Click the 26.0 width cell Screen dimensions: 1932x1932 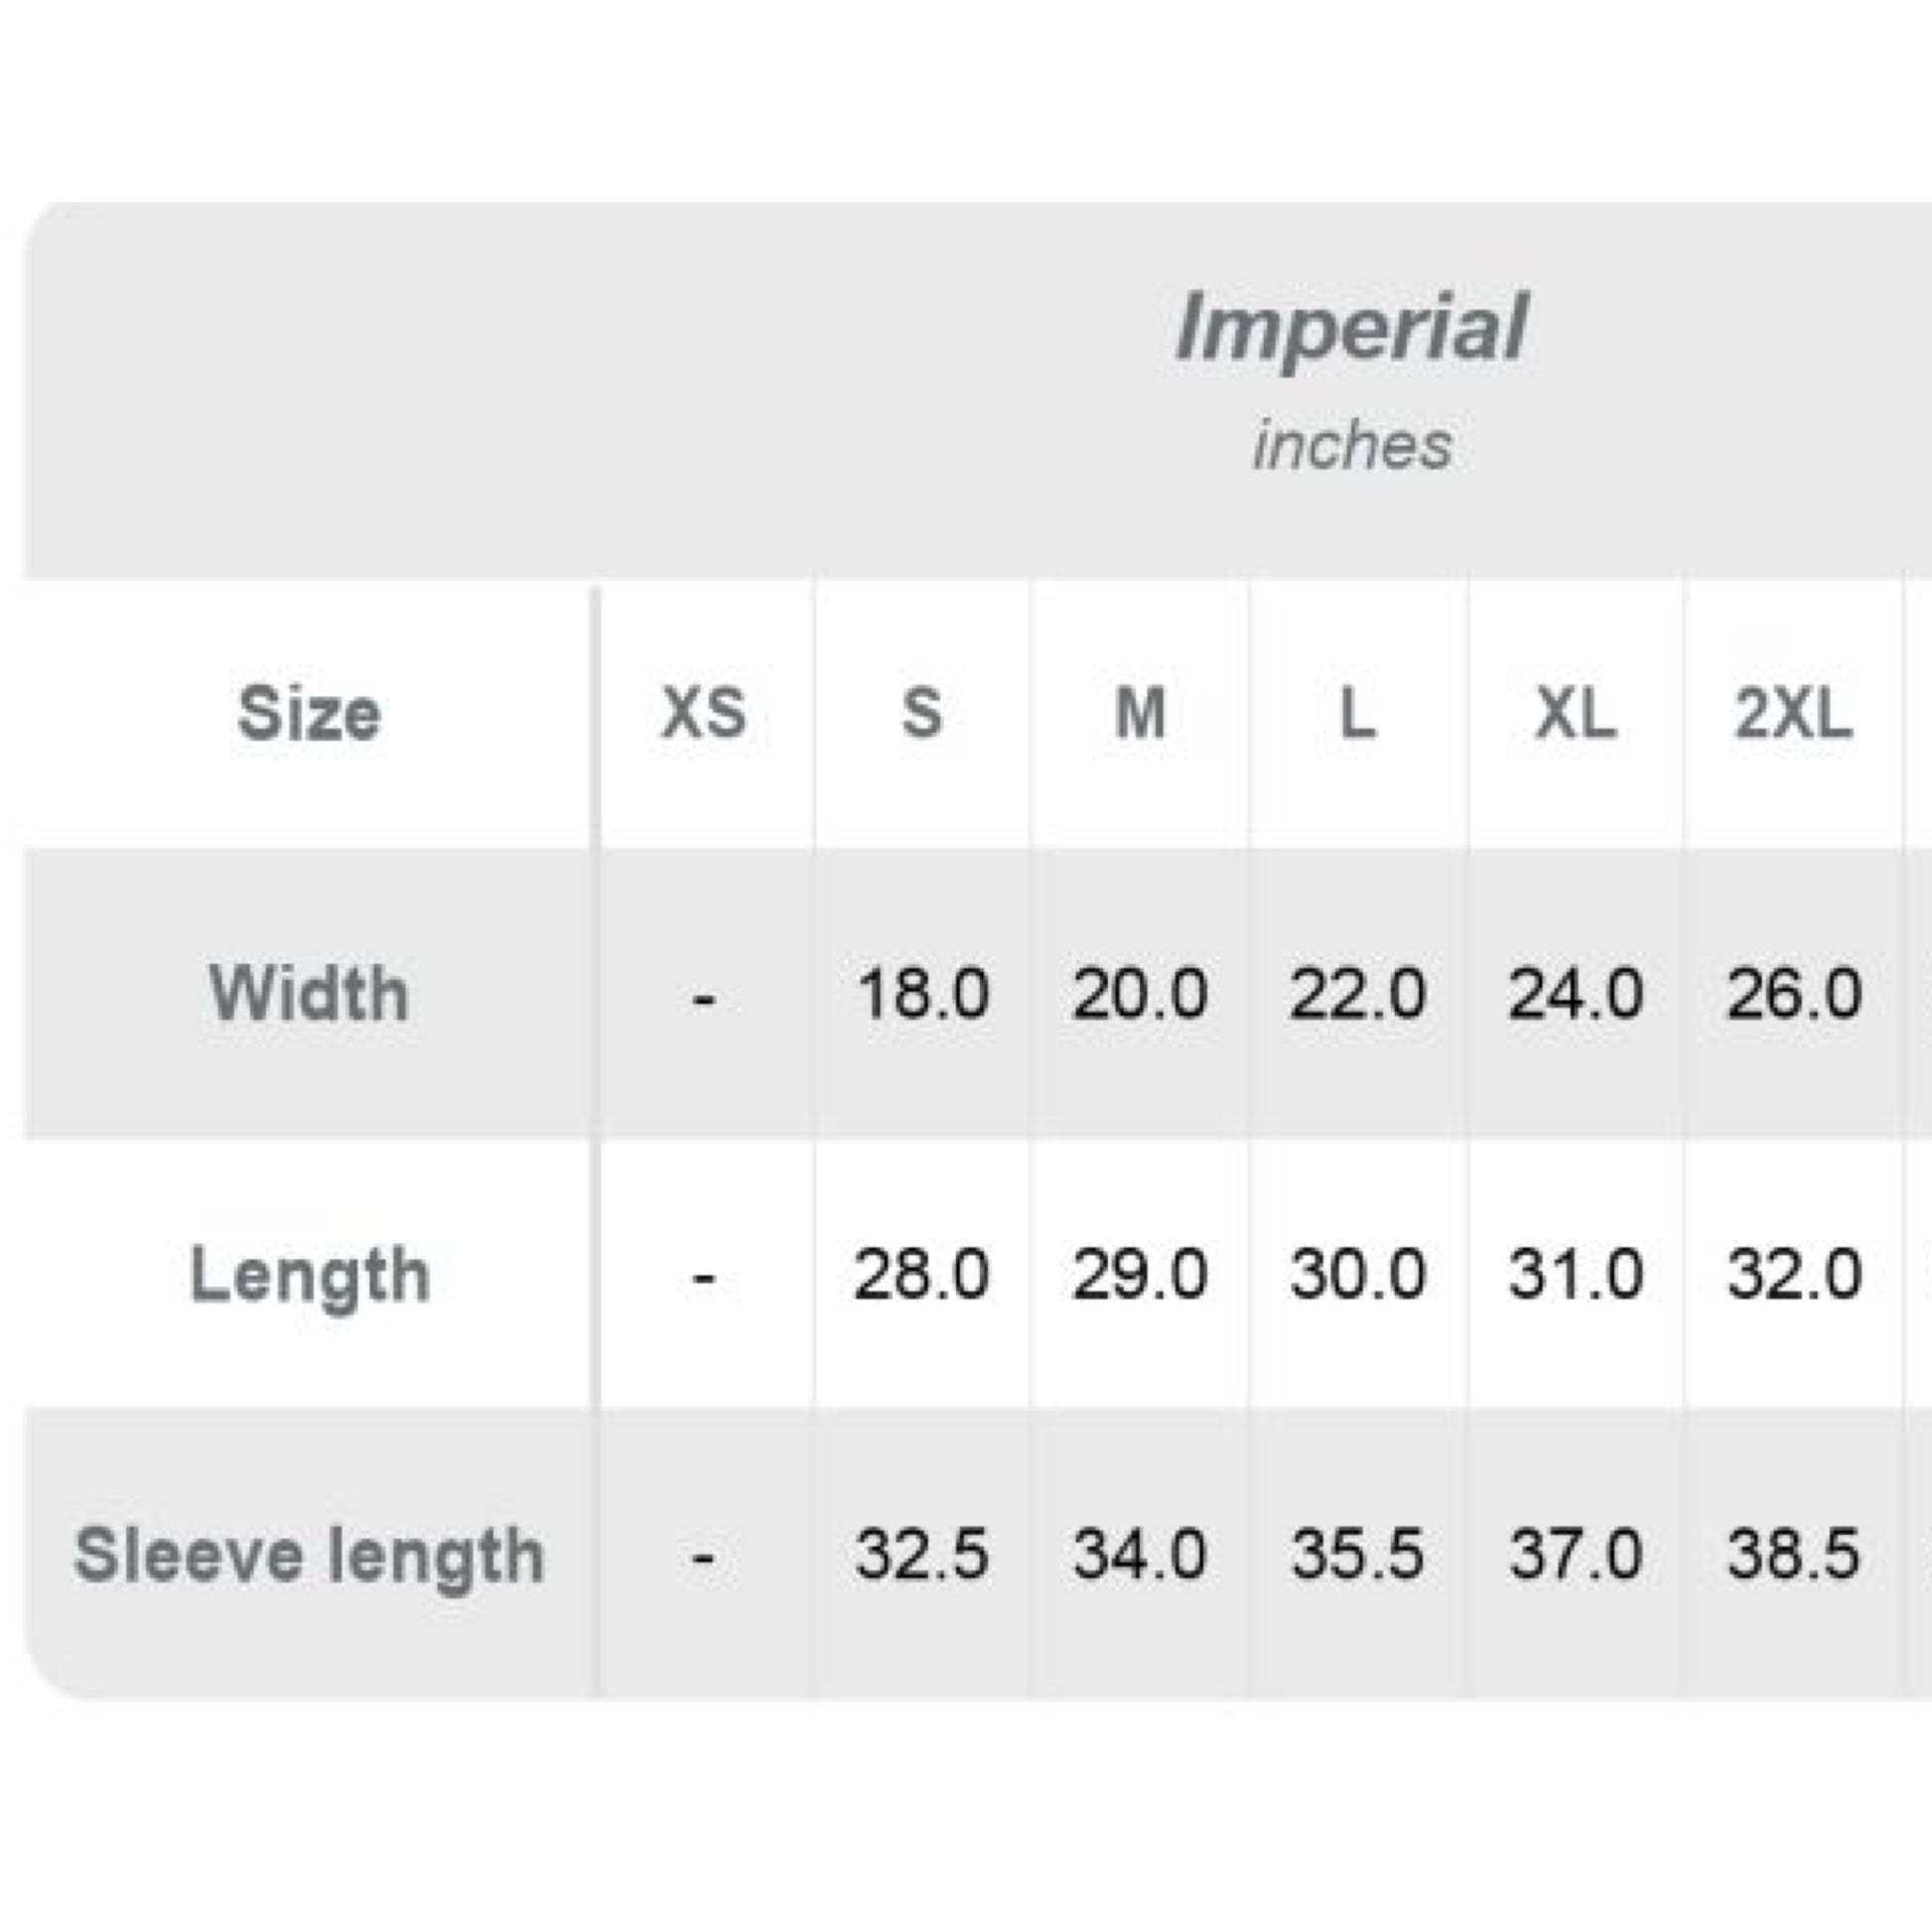pyautogui.click(x=1794, y=995)
